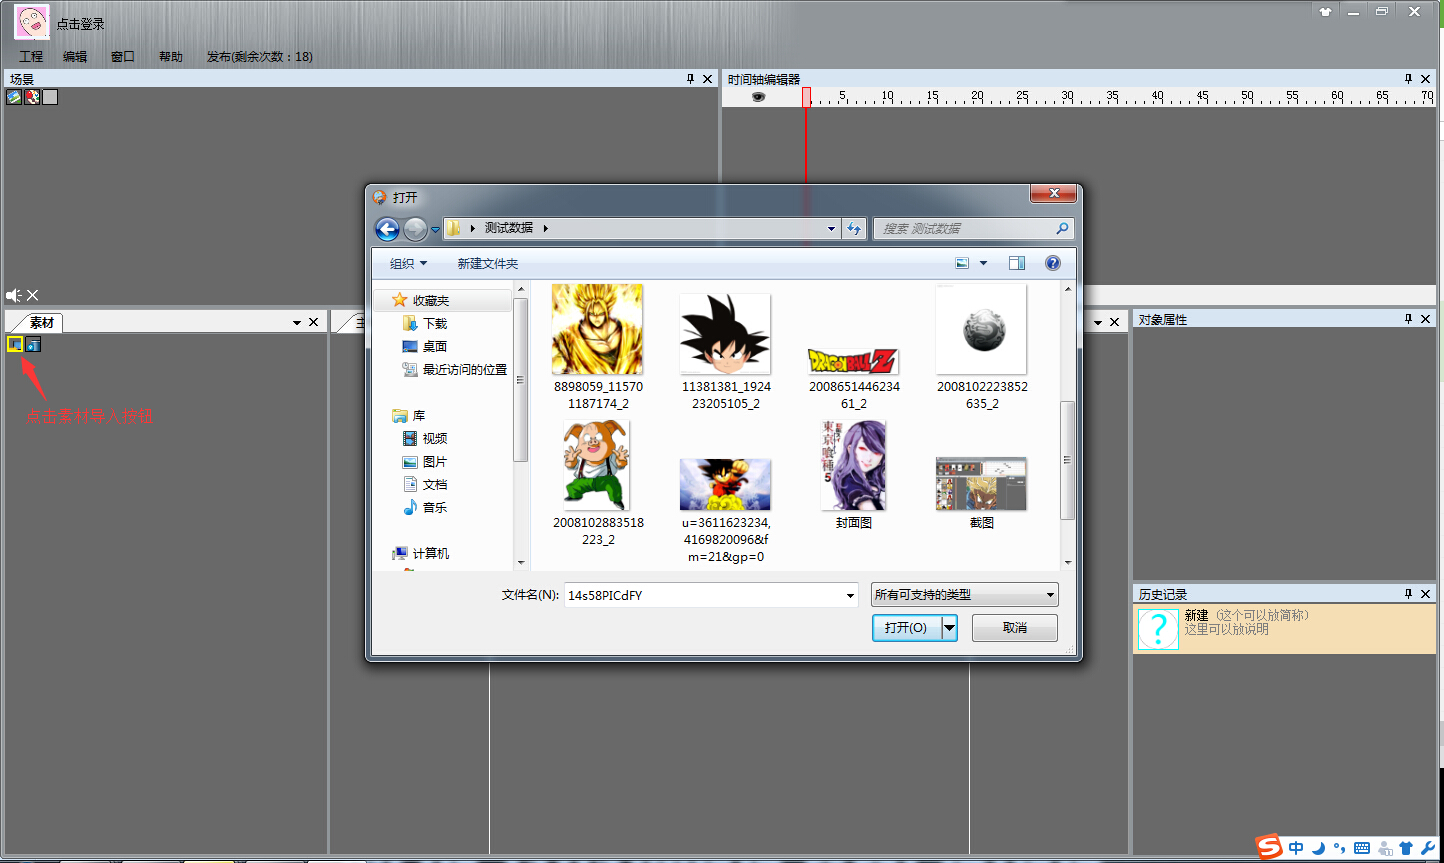
Task: Click the import material icon in 素材 panel
Action: tap(15, 345)
